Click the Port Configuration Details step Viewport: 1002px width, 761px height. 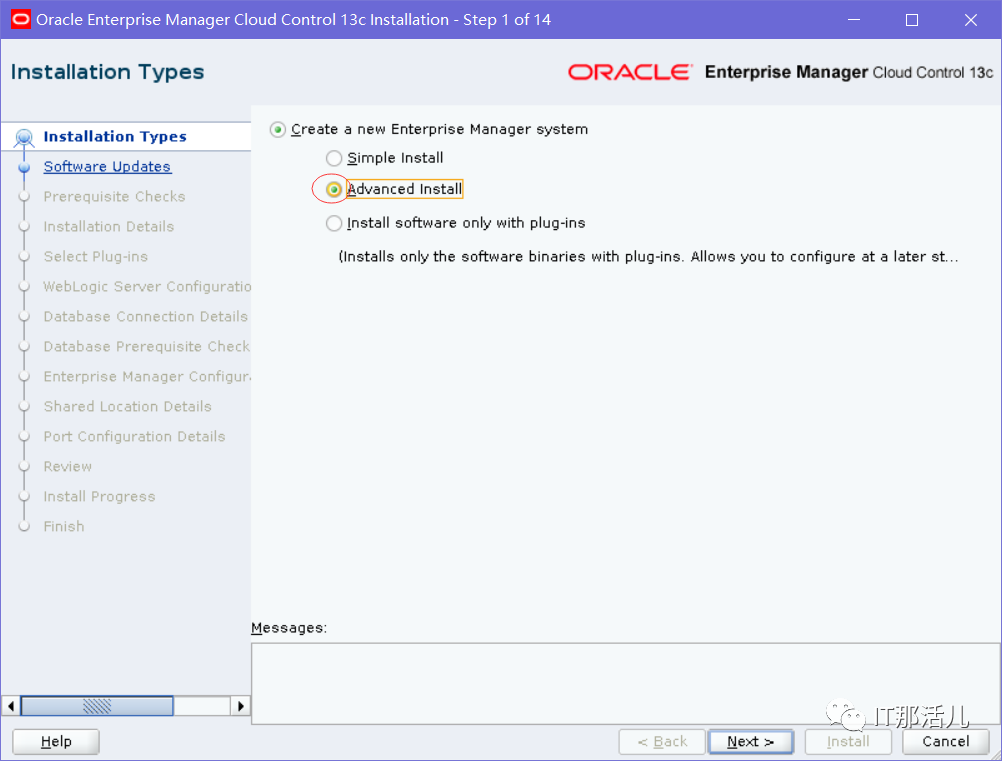[134, 437]
